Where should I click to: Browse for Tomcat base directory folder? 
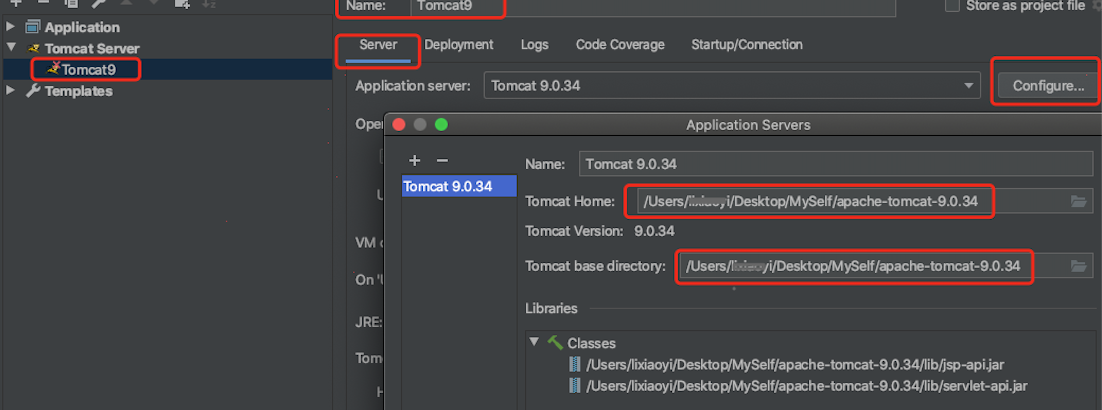[1078, 266]
